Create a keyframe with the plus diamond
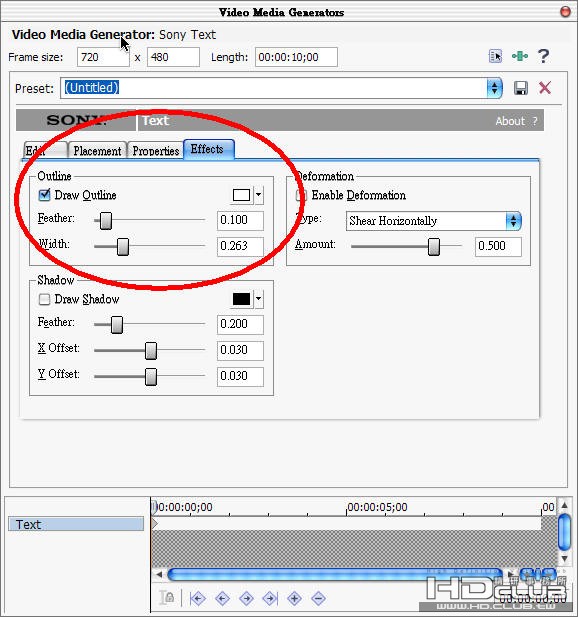578x617 pixels. point(294,598)
